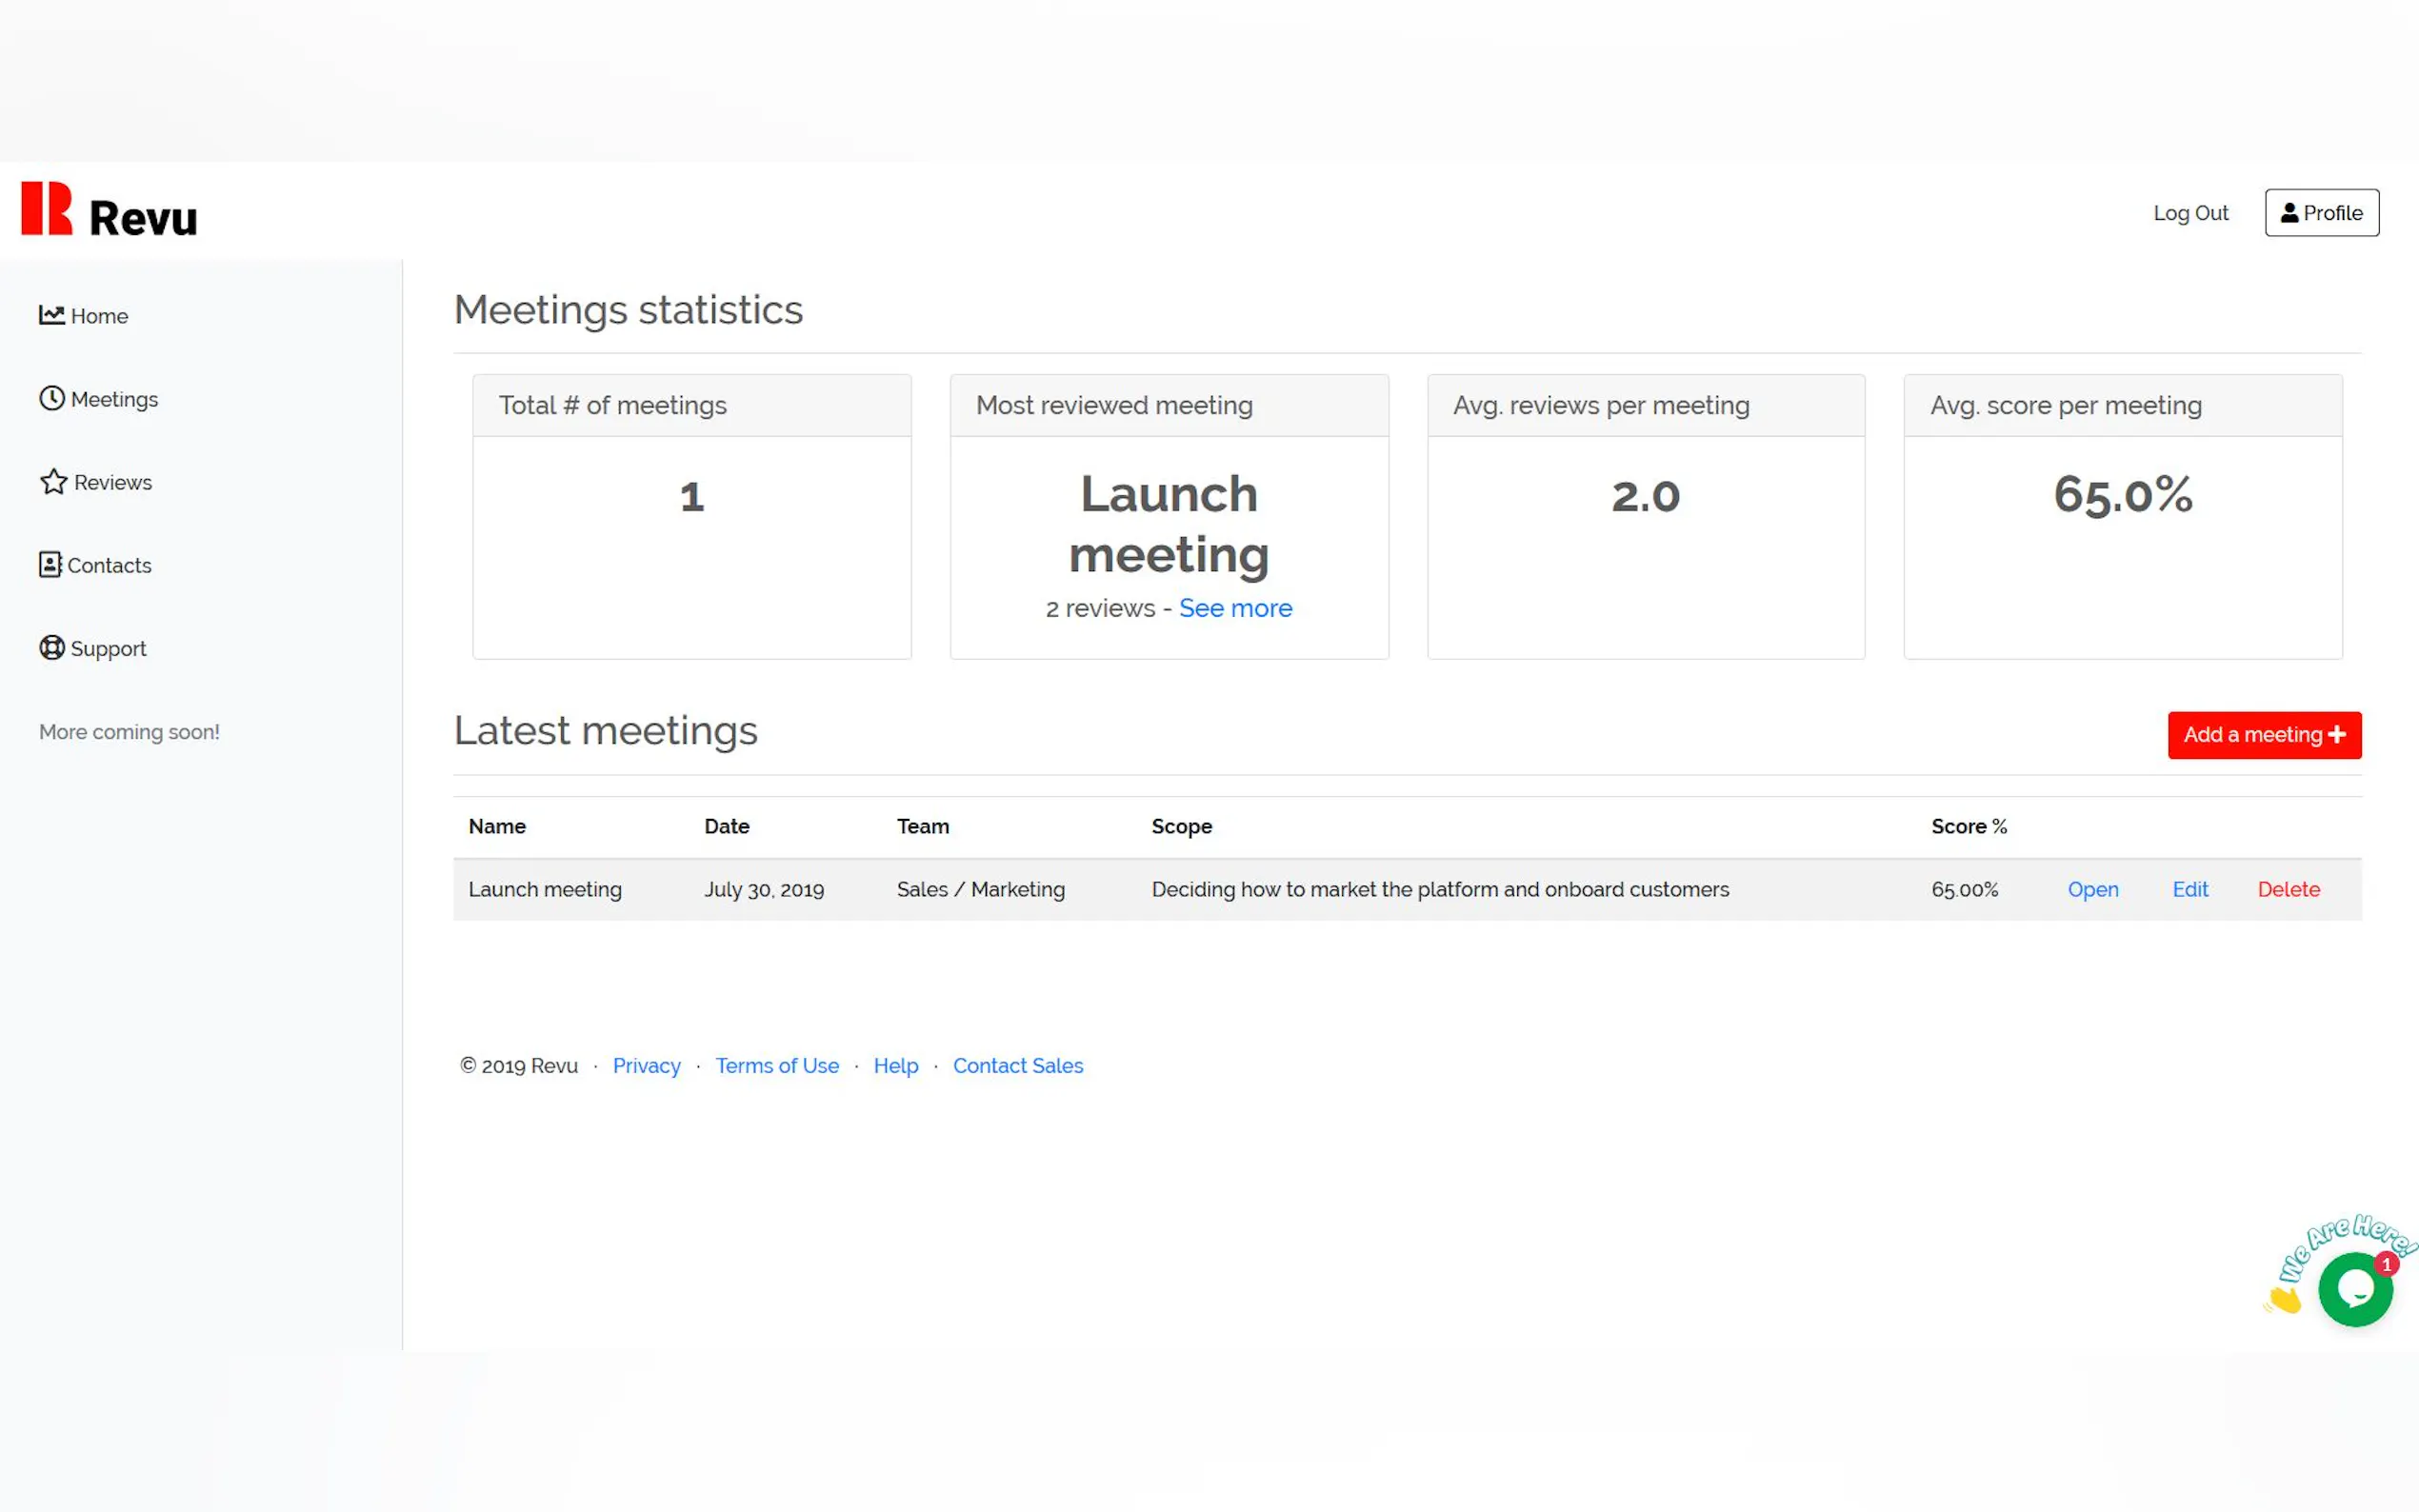Click the Name column header
This screenshot has height=1512, width=2419.
point(497,826)
